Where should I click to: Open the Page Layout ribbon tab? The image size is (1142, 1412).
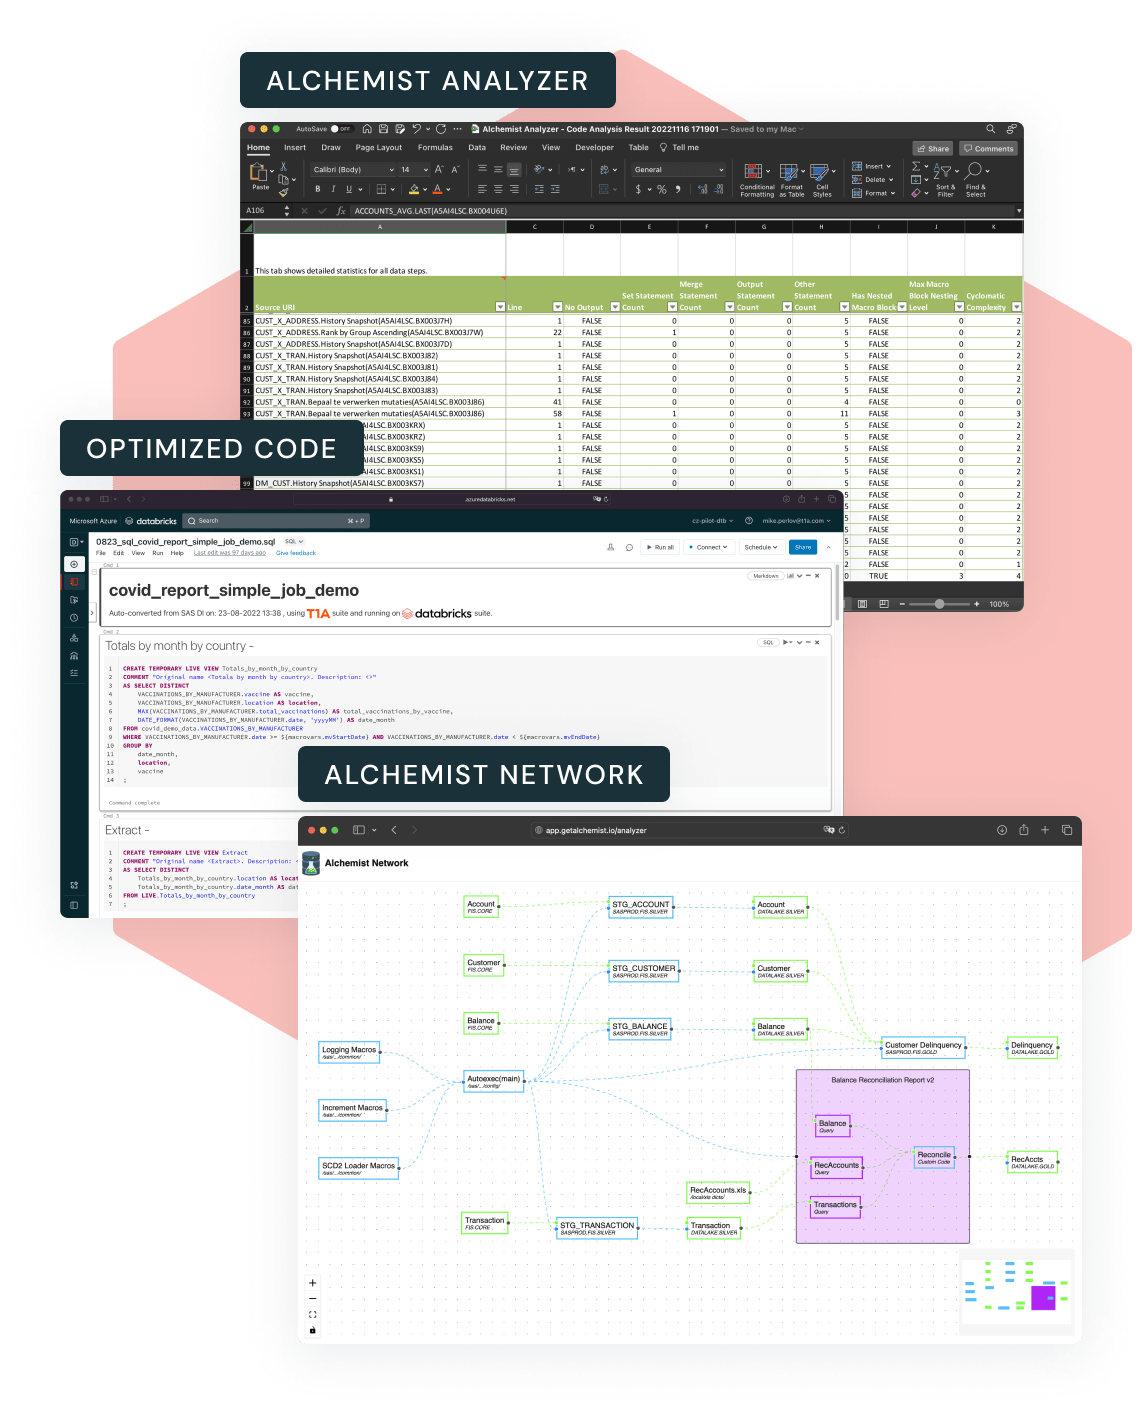(x=378, y=148)
